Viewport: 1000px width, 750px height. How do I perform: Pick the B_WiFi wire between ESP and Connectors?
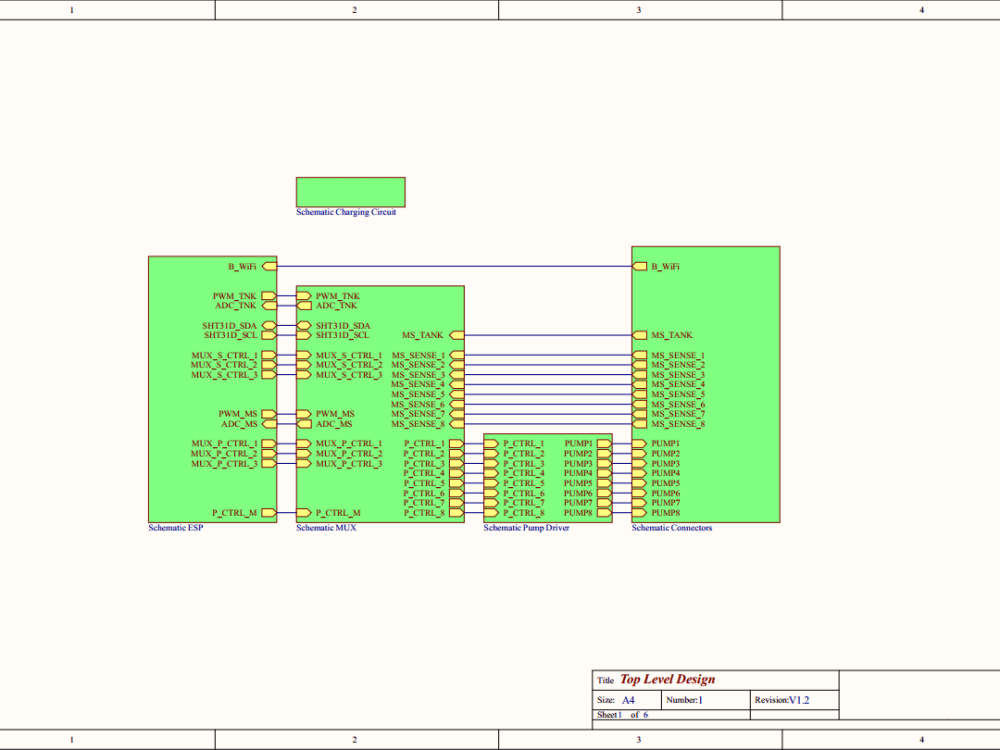pyautogui.click(x=454, y=267)
